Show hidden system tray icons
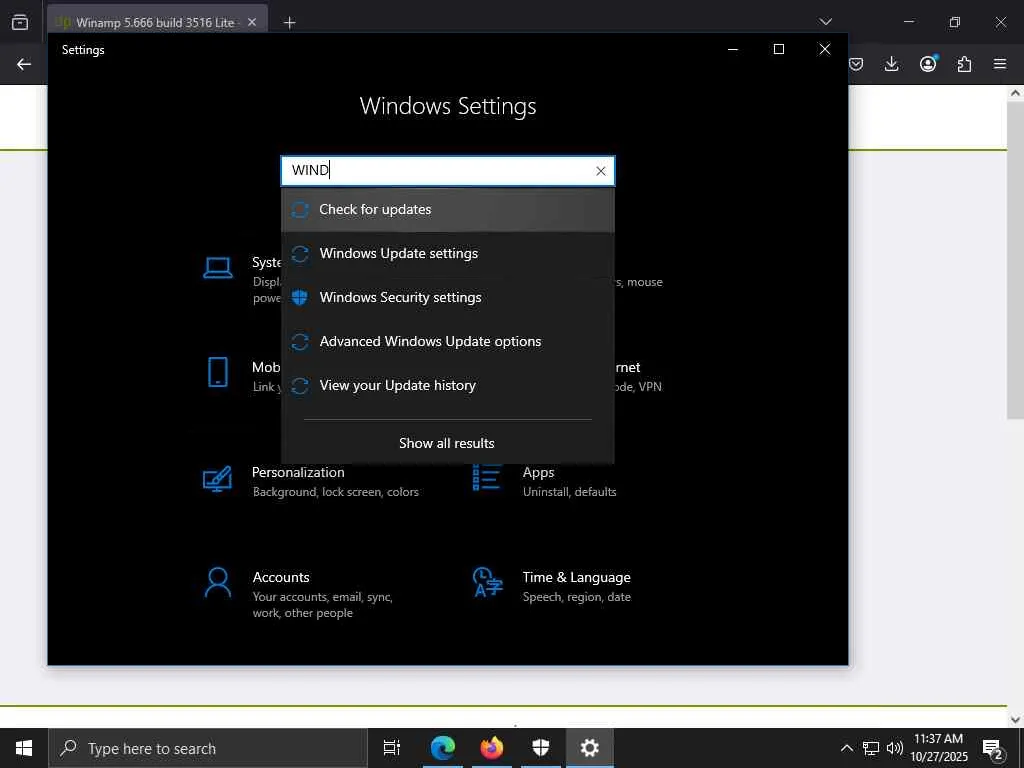Viewport: 1024px width, 768px height. [x=846, y=748]
